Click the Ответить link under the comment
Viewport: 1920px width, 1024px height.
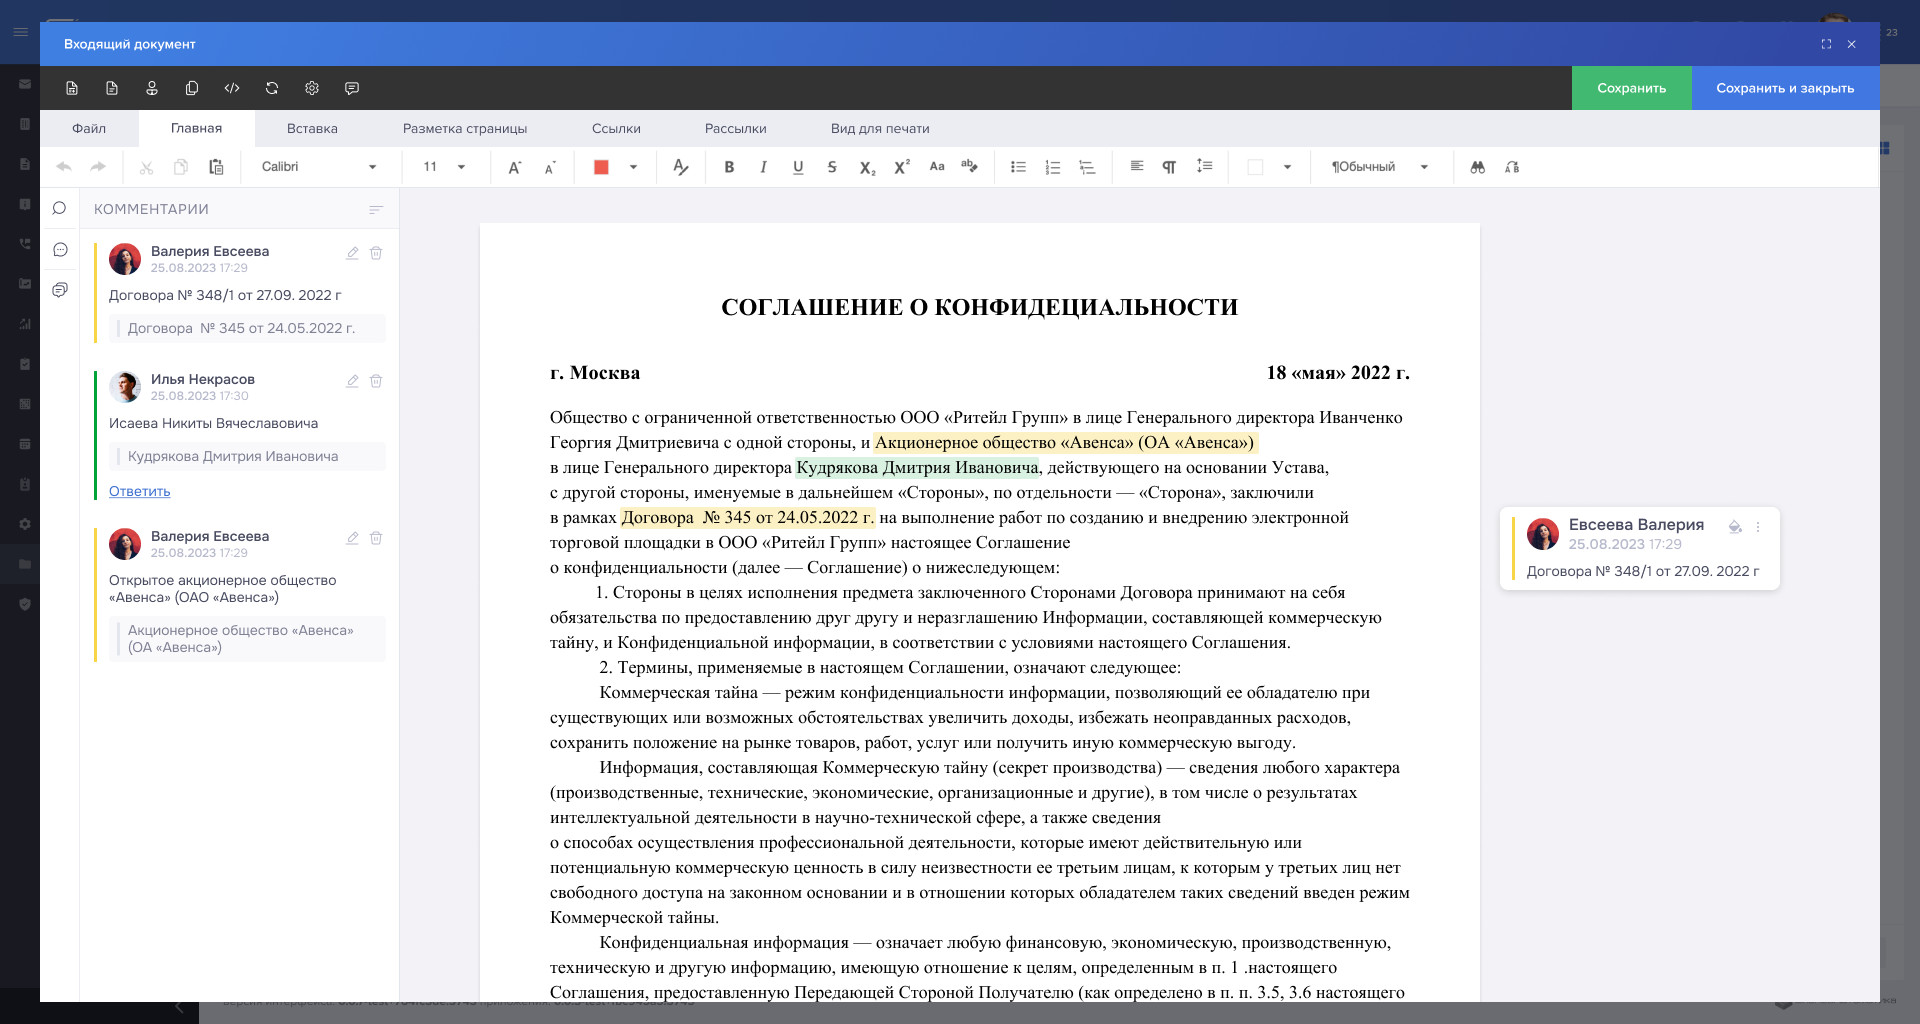pos(139,491)
